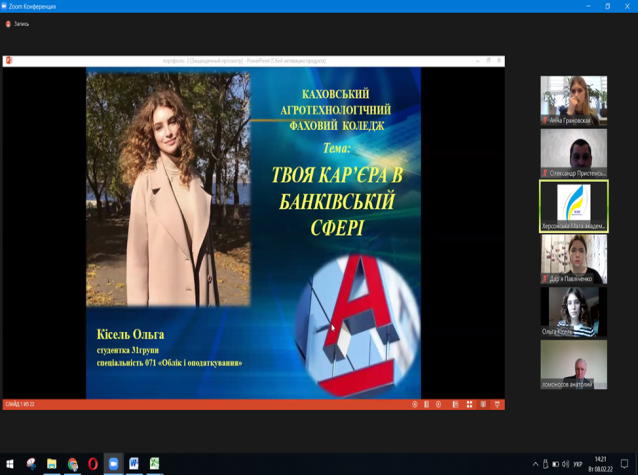
Task: Select the Херсонська Мала академ... participant tile
Action: [x=574, y=206]
